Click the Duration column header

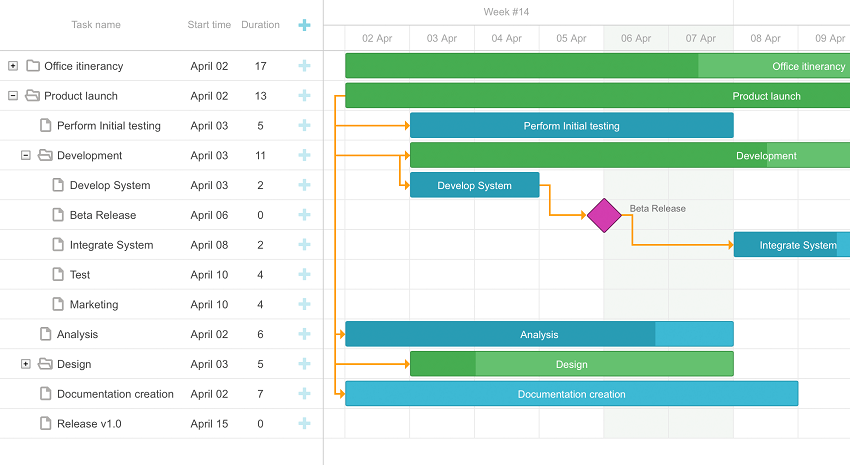click(260, 25)
